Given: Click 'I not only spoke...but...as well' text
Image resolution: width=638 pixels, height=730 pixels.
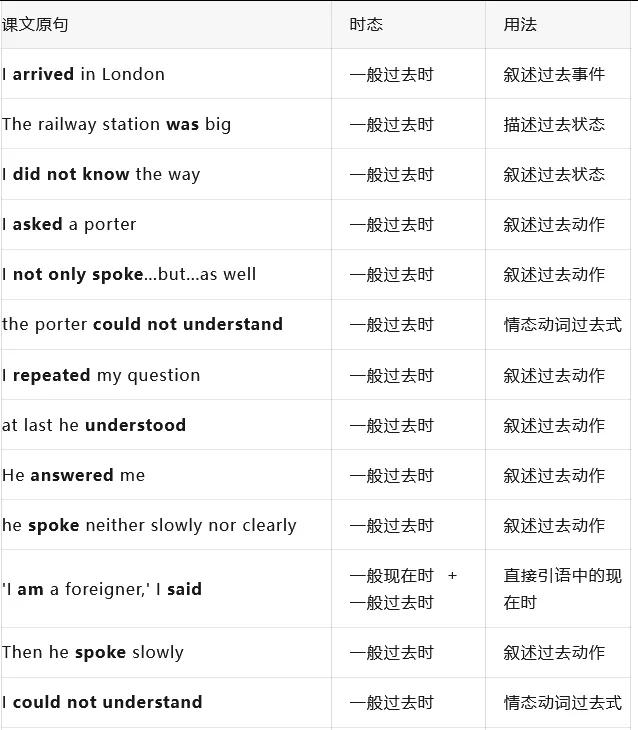Looking at the screenshot, I should (x=129, y=274).
